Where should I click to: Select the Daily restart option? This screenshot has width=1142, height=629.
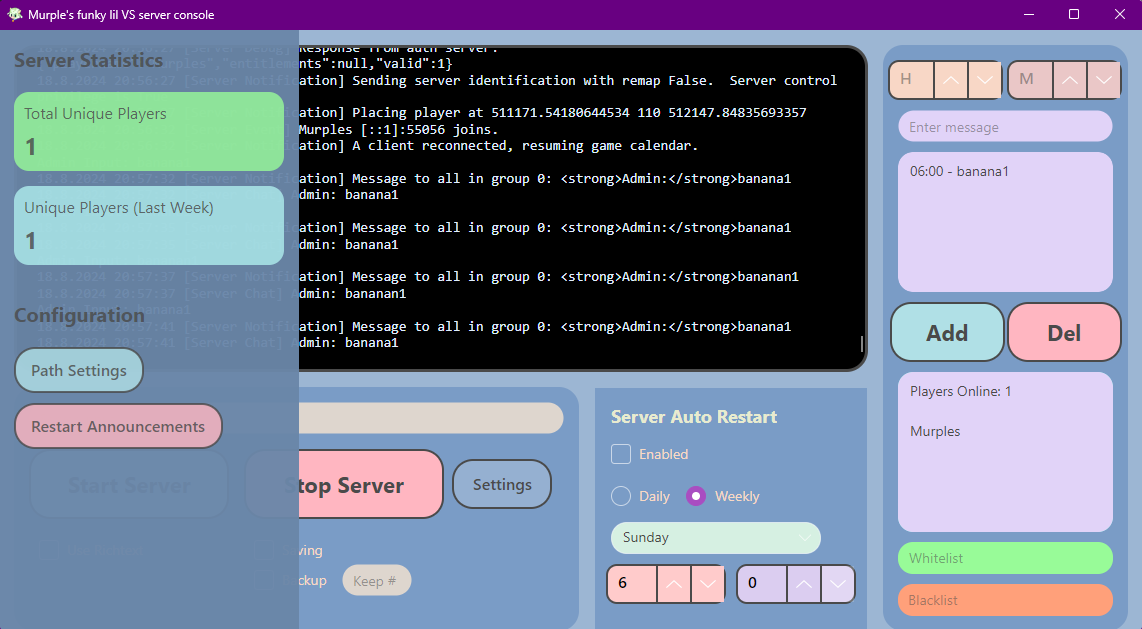[x=621, y=496]
